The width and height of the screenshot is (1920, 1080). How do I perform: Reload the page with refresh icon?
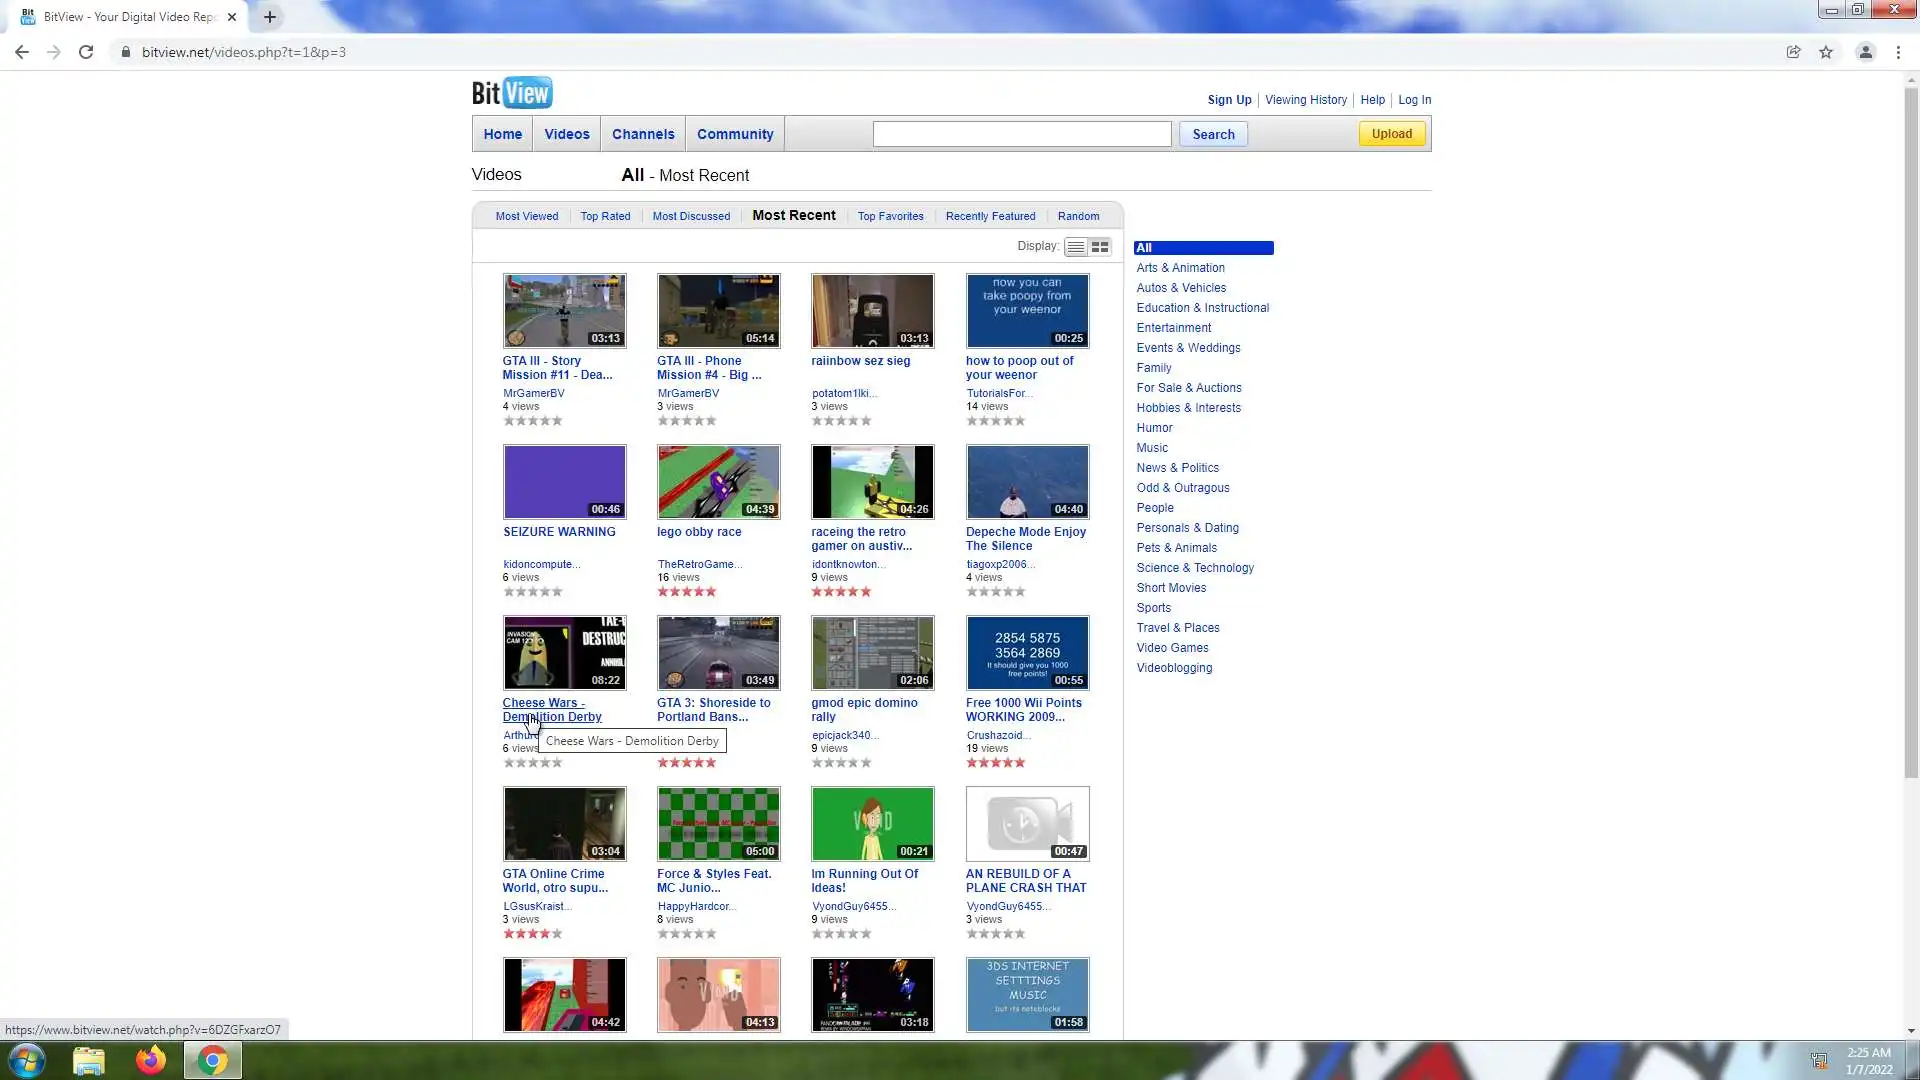point(86,52)
